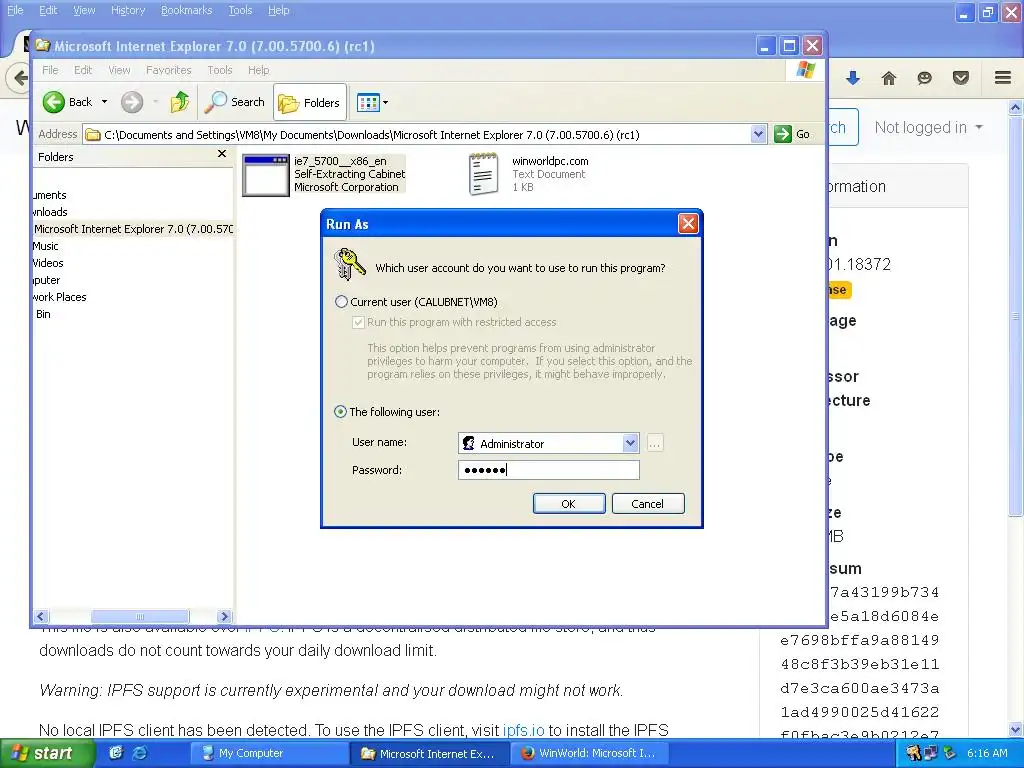Switch to WinWorld Firefox taskbar button
1024x768 pixels.
coord(588,754)
